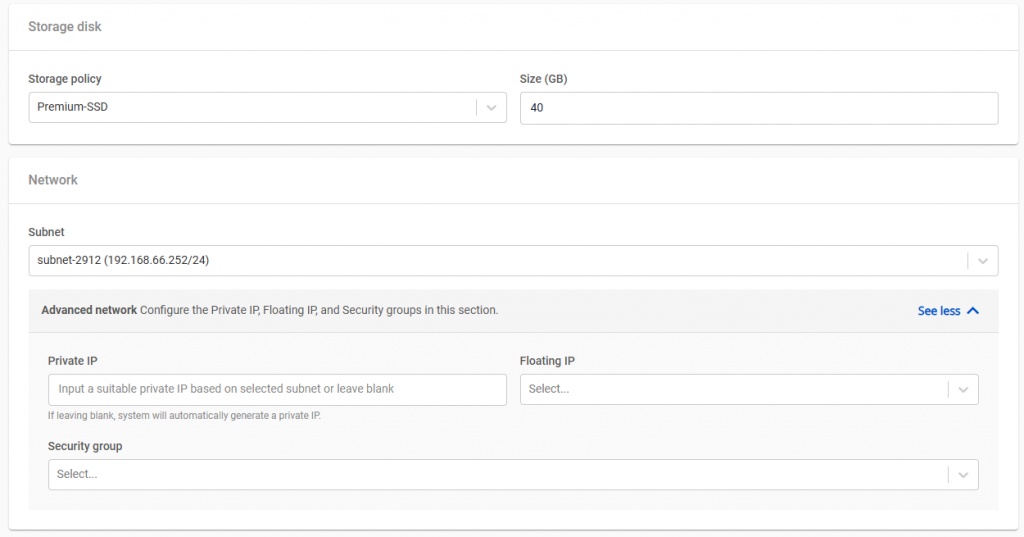Image resolution: width=1024 pixels, height=537 pixels.
Task: Click the up chevron beside See less
Action: [973, 311]
